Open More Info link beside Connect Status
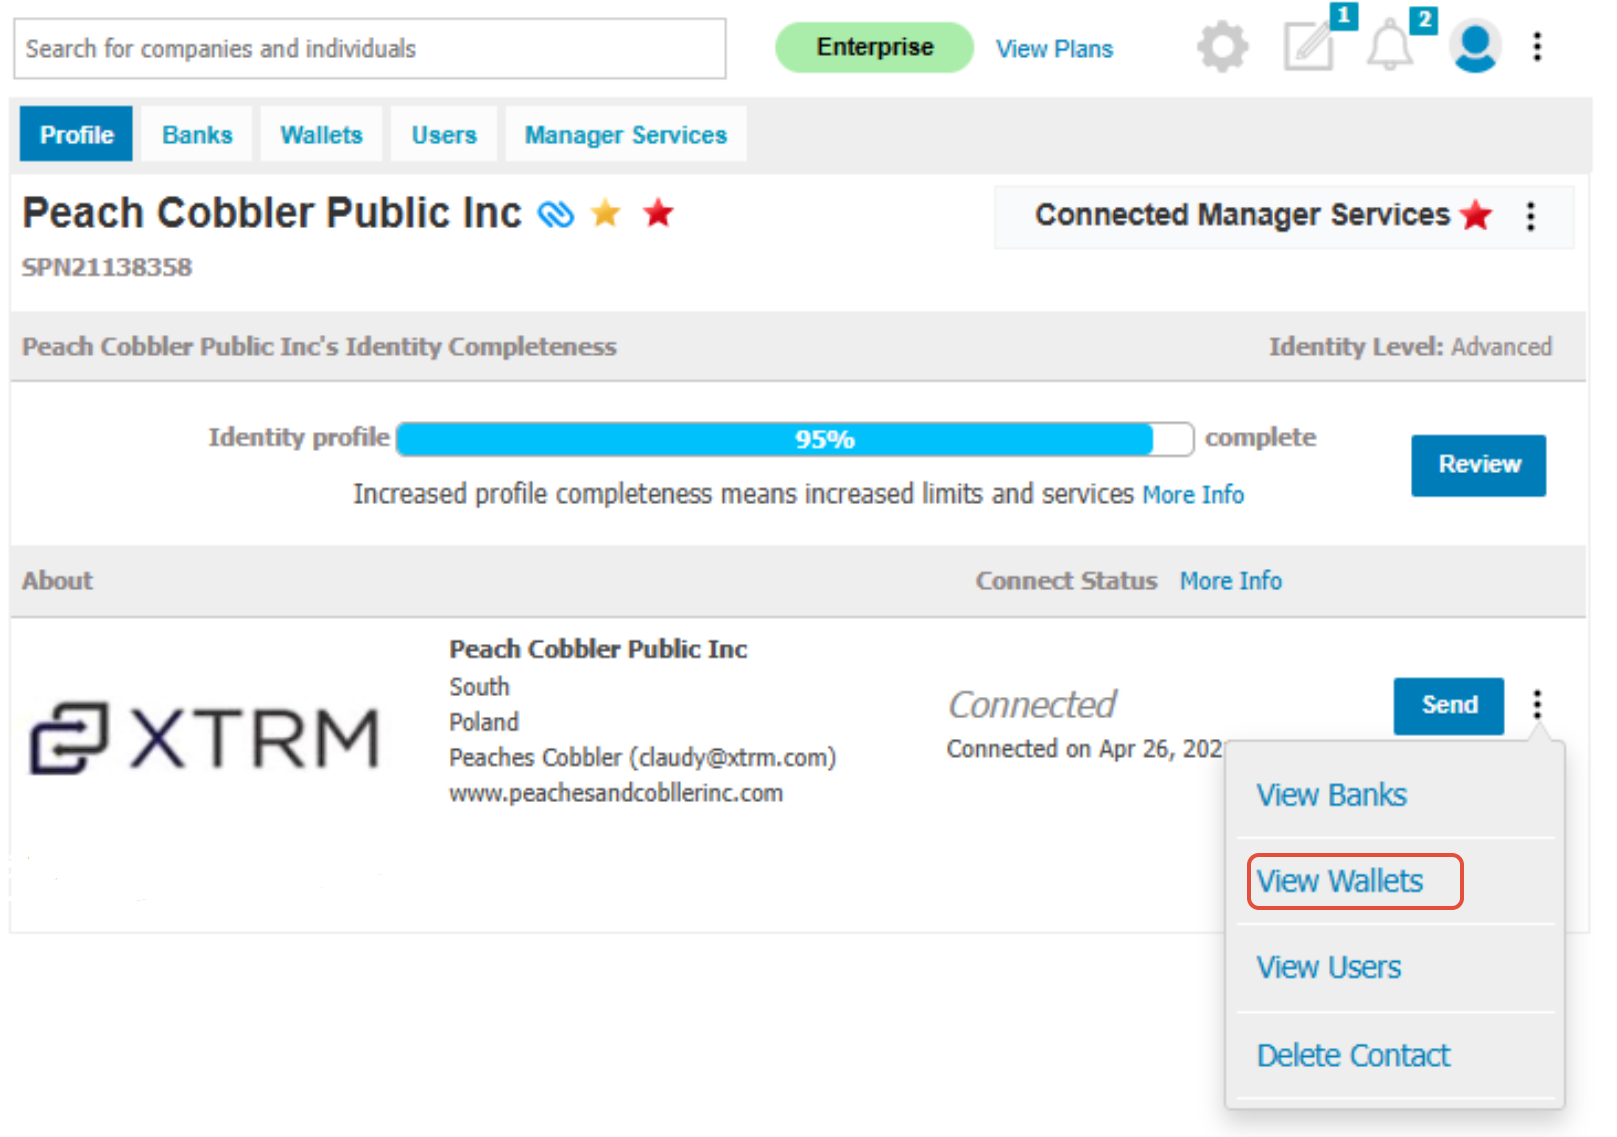Screen dimensions: 1617x1137 click(1230, 581)
